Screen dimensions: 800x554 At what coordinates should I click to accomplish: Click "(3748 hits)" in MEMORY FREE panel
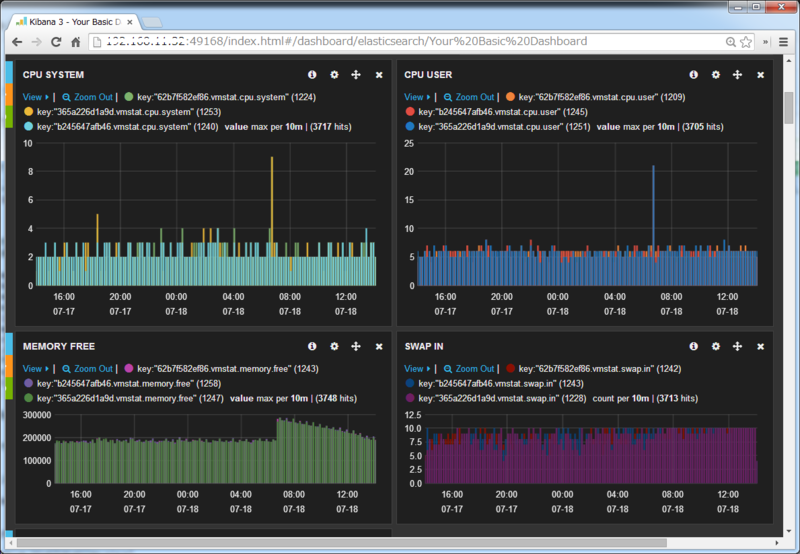click(x=336, y=398)
